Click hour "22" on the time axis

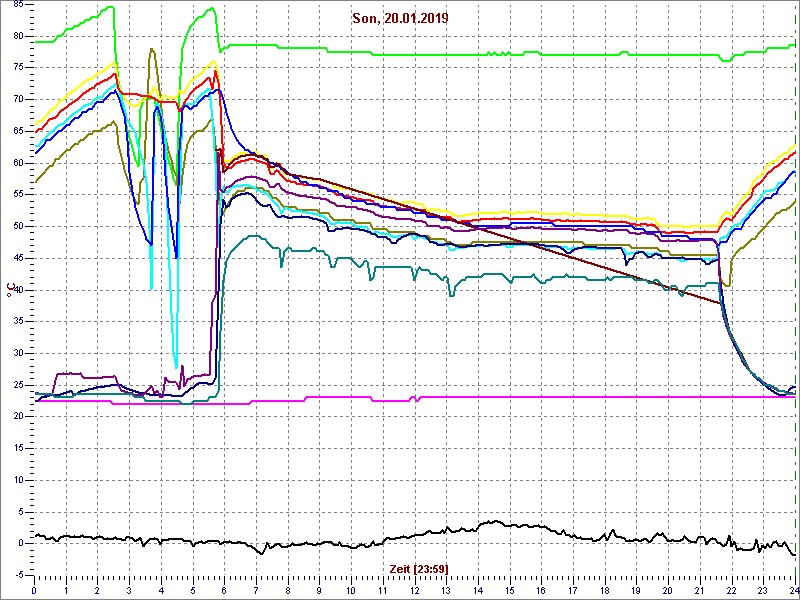732,589
